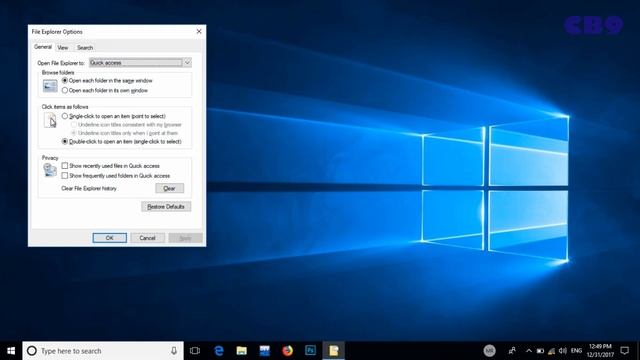Show hidden system tray icons
Screen dimensions: 640x360
[x=529, y=351]
